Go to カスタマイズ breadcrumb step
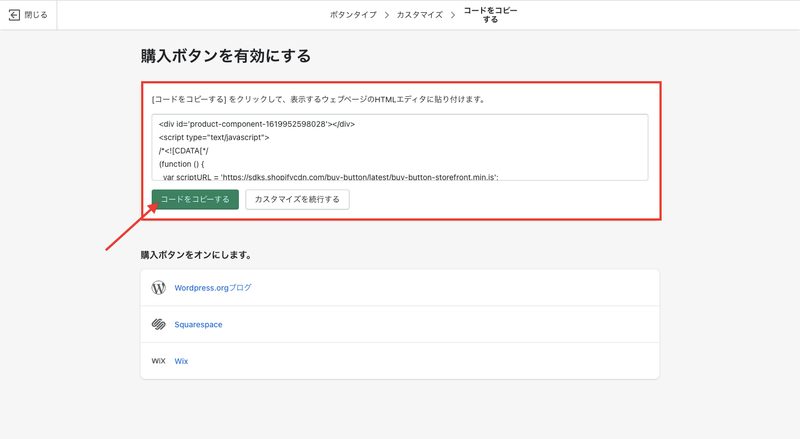 [419, 15]
